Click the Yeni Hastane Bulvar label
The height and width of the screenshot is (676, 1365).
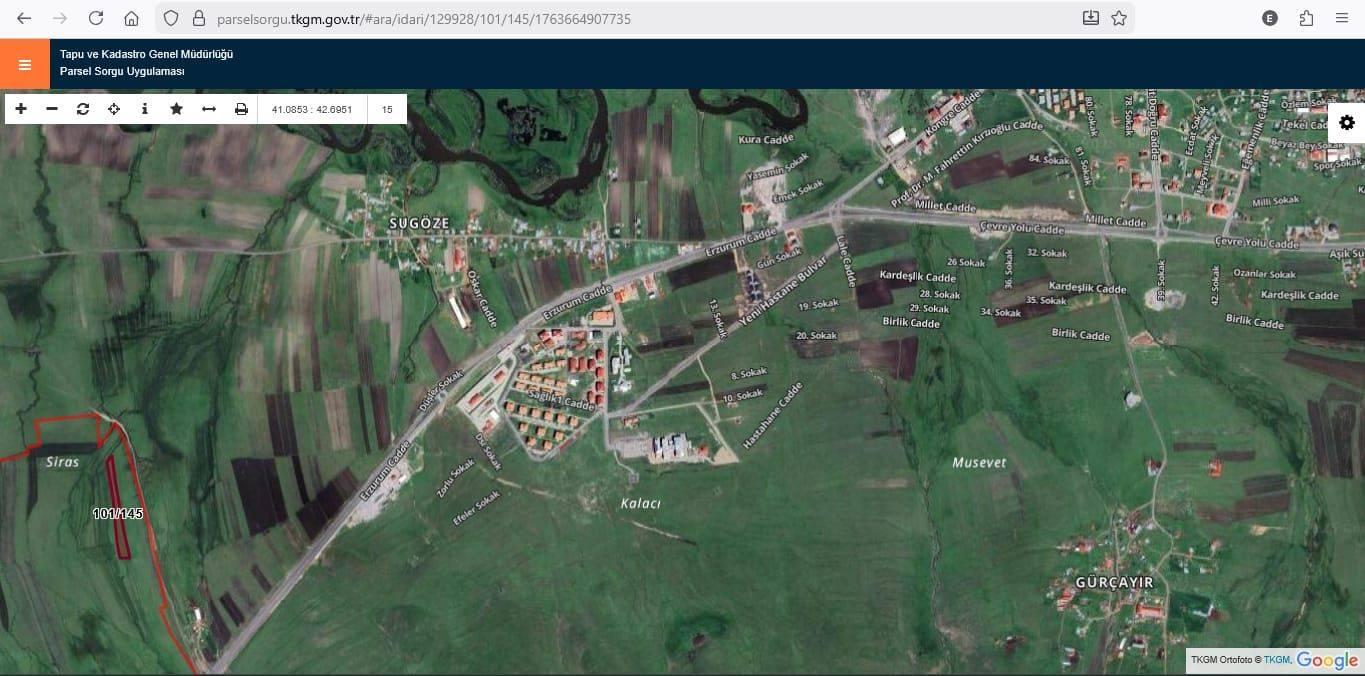(783, 293)
